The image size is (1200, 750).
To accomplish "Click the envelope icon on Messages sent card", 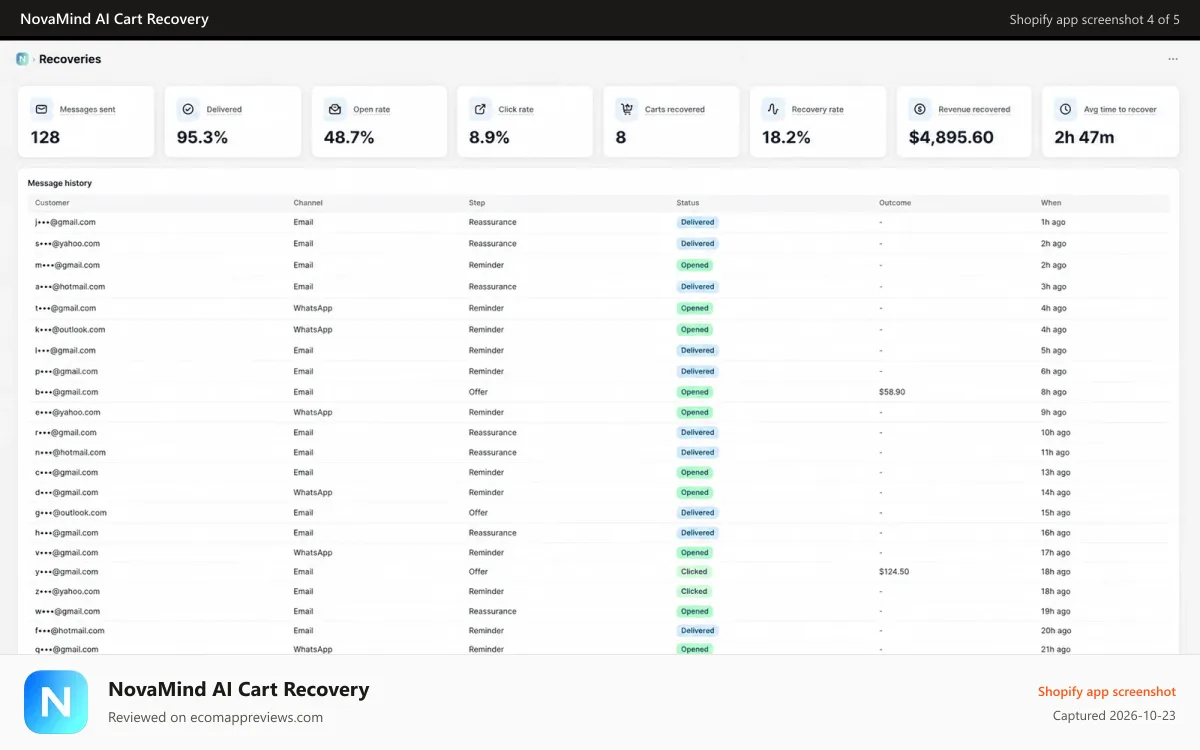I will [x=42, y=109].
